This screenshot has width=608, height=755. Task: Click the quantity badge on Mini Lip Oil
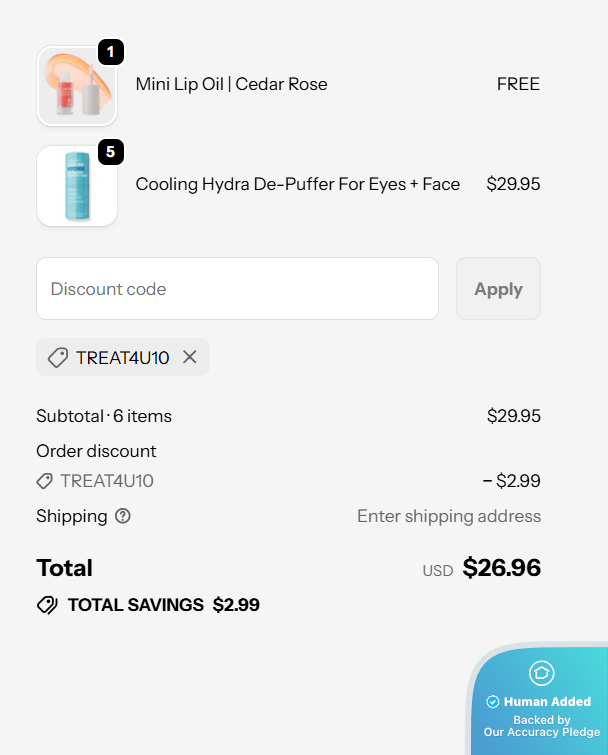[110, 51]
